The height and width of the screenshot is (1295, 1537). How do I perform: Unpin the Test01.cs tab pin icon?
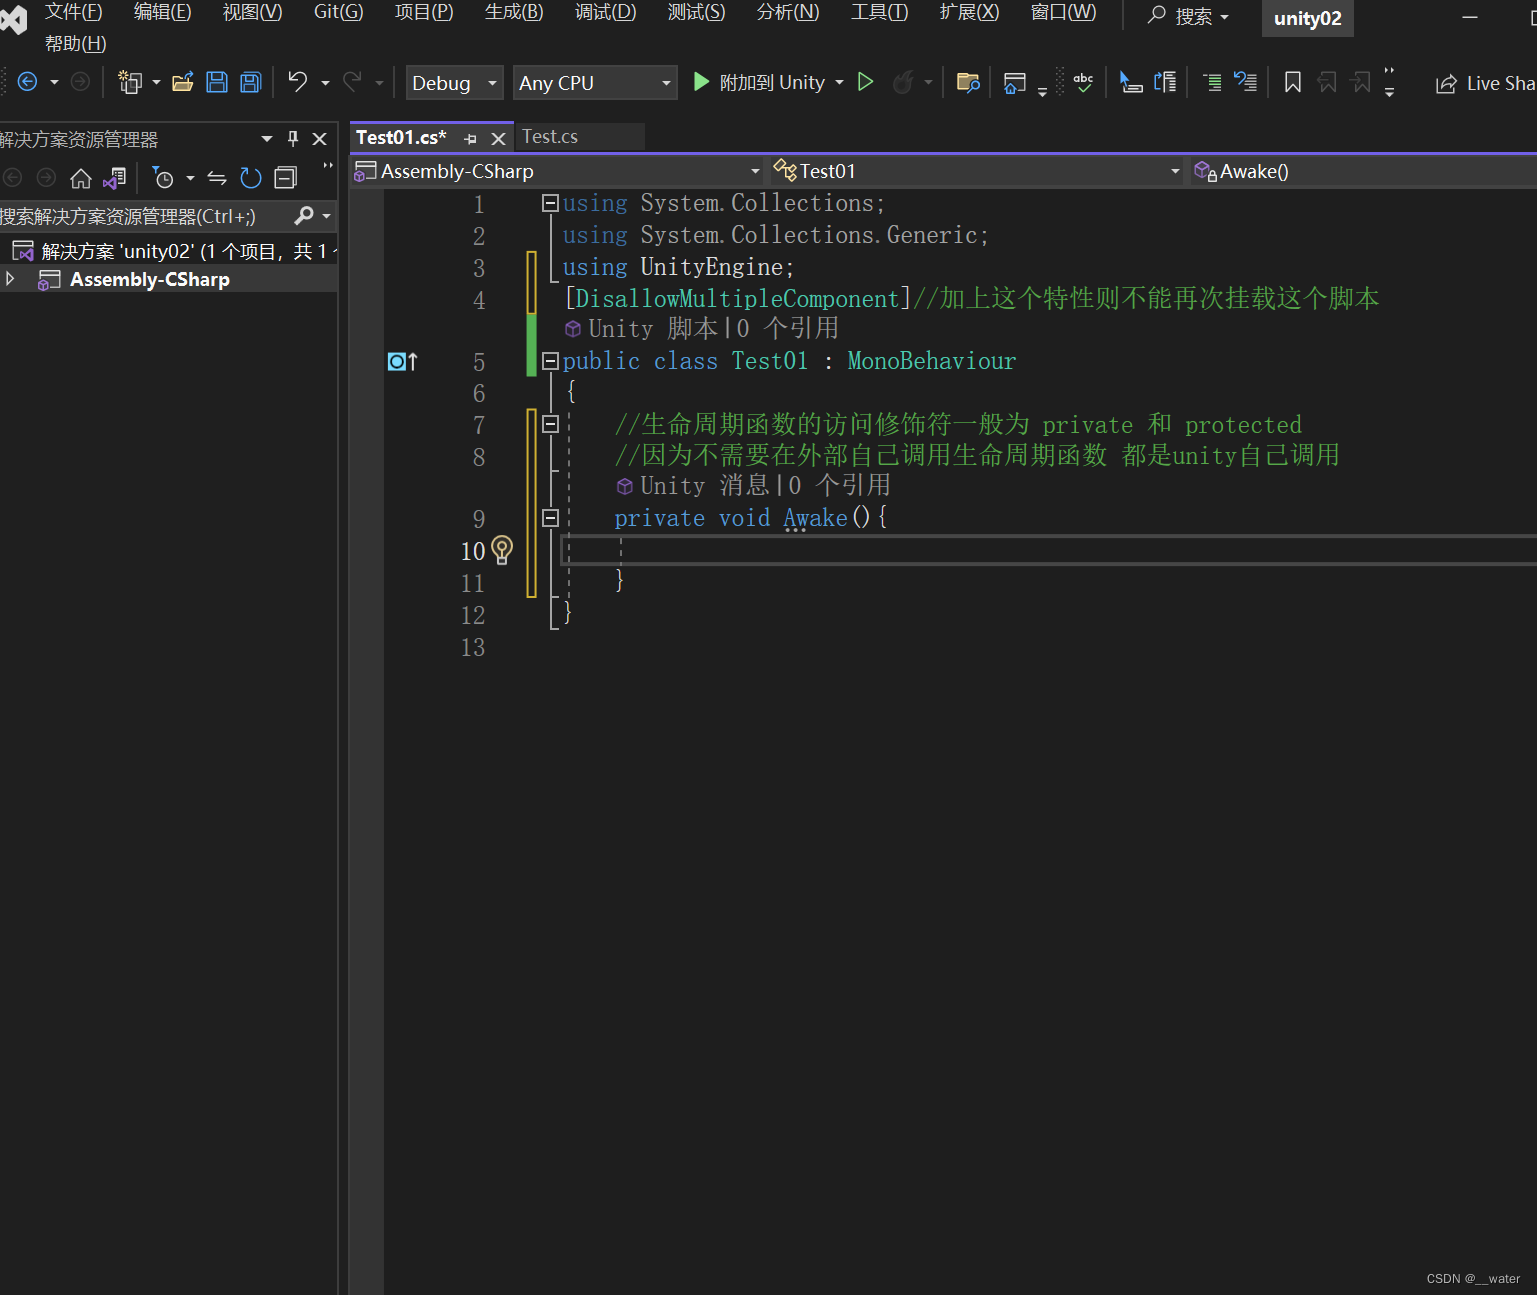pos(469,137)
